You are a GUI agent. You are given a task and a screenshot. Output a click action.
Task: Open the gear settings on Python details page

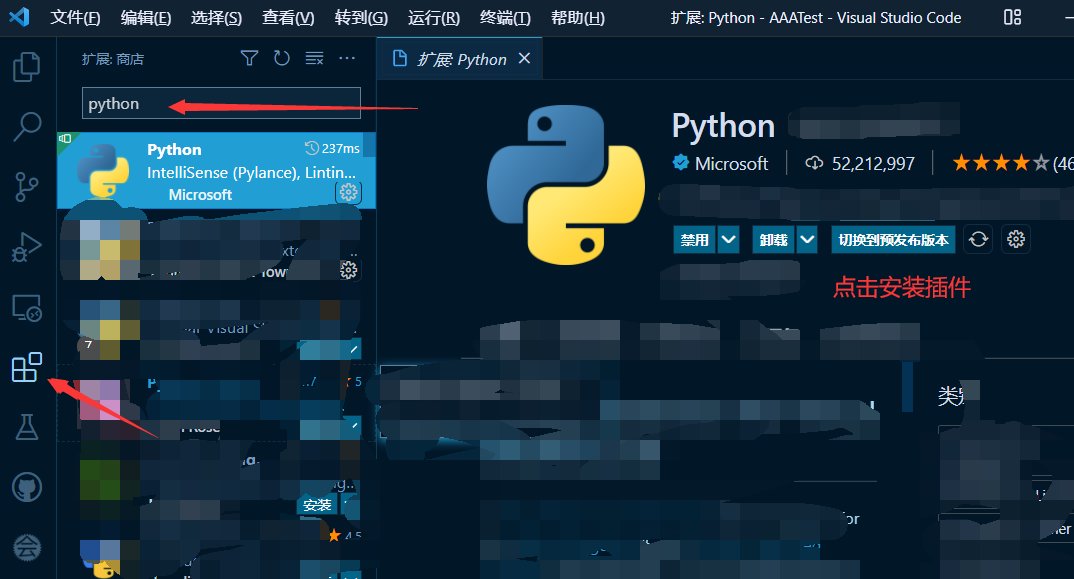click(x=1016, y=239)
